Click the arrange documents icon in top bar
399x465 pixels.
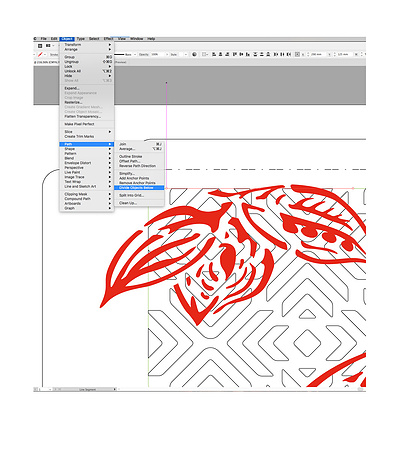pos(48,46)
